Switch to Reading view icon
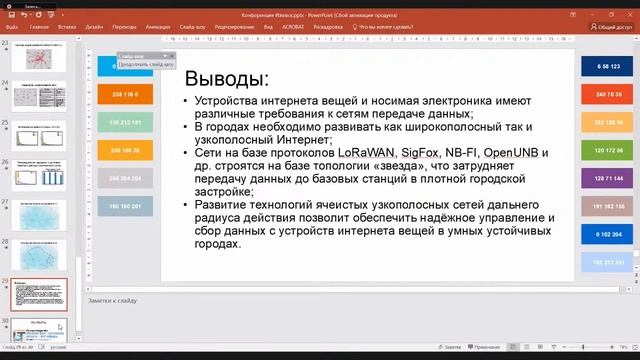 540,347
